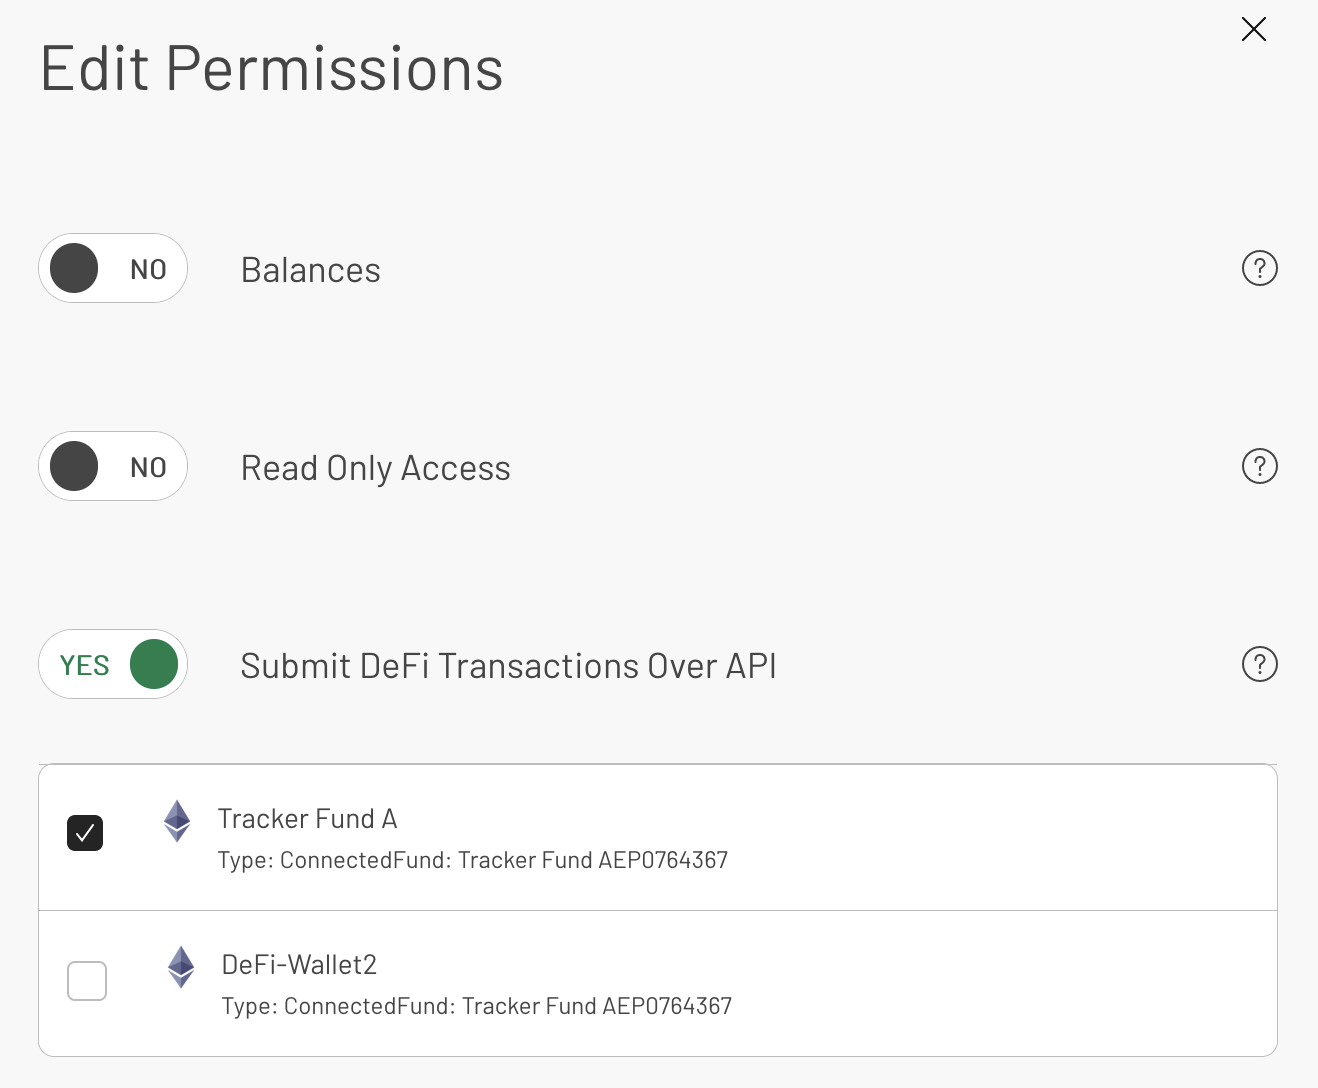1318x1088 pixels.
Task: Open help for Submit DeFi Transactions Over API
Action: pos(1260,664)
